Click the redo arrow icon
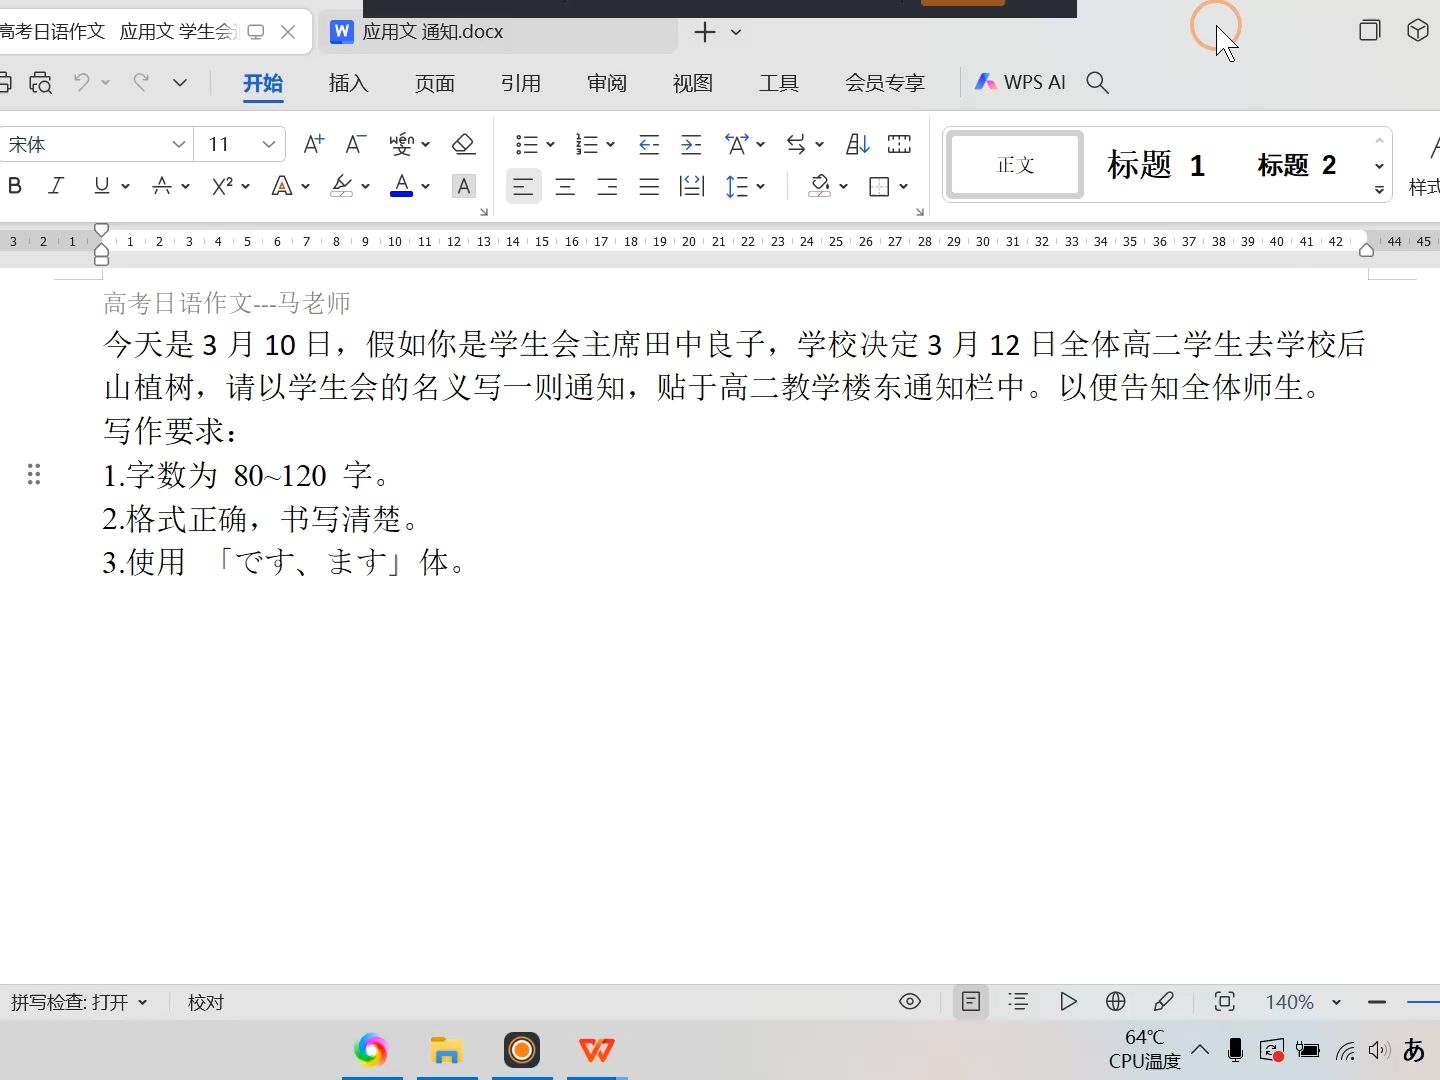The image size is (1440, 1080). (141, 82)
